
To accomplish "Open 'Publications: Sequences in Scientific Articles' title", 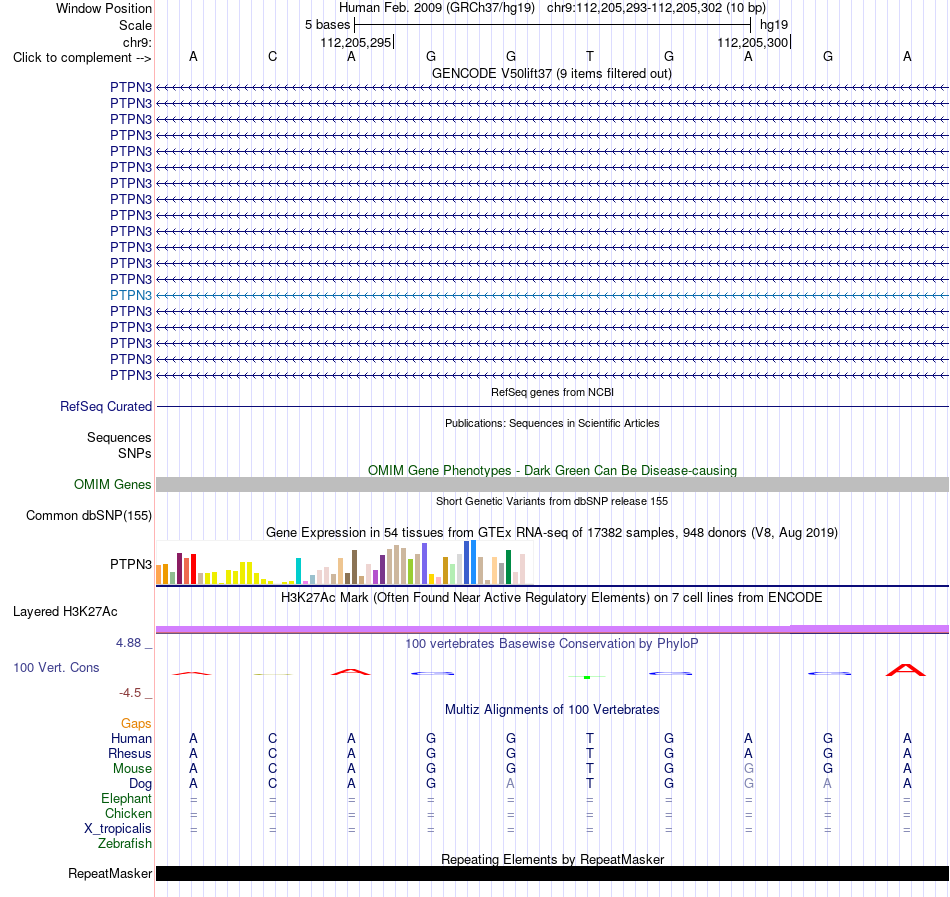I will tap(552, 423).
